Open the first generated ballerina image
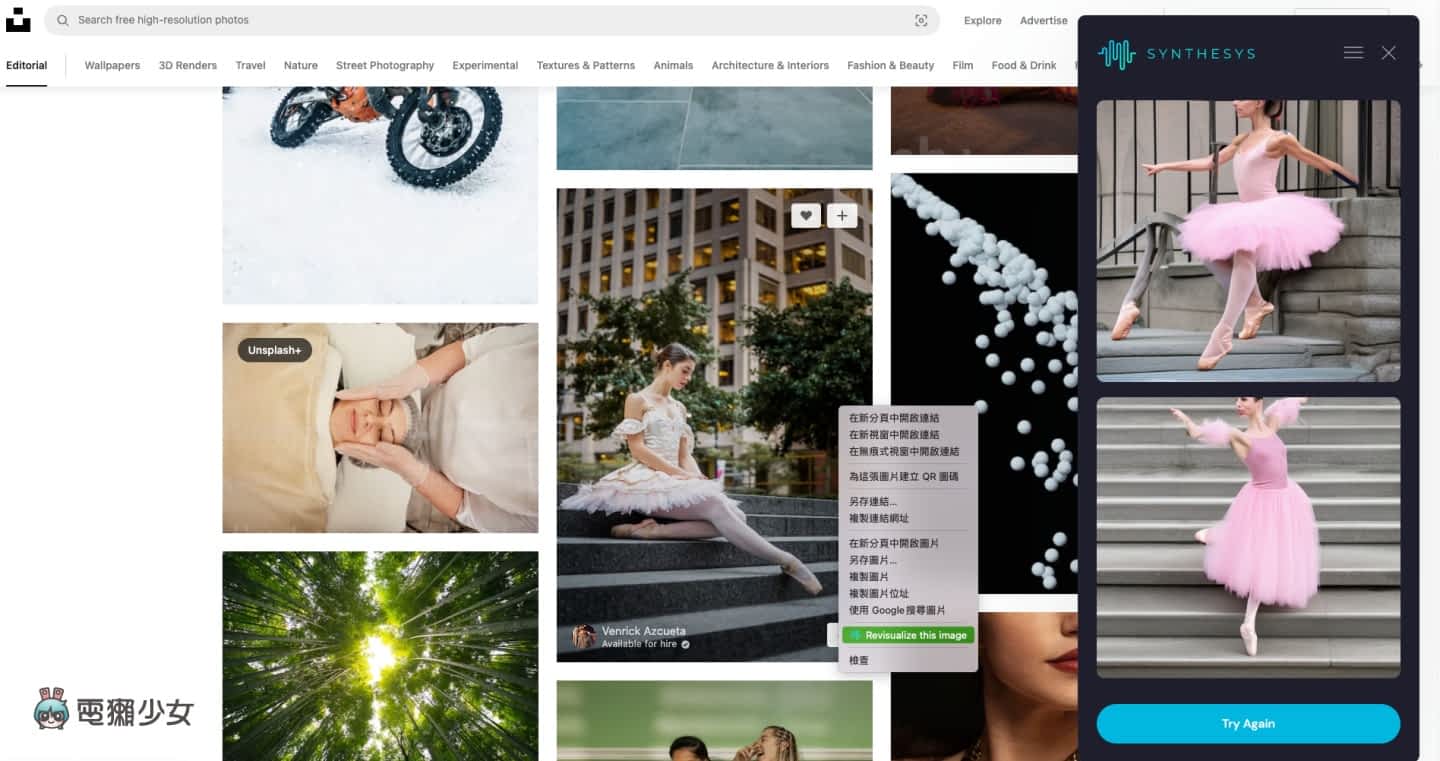 (x=1248, y=240)
